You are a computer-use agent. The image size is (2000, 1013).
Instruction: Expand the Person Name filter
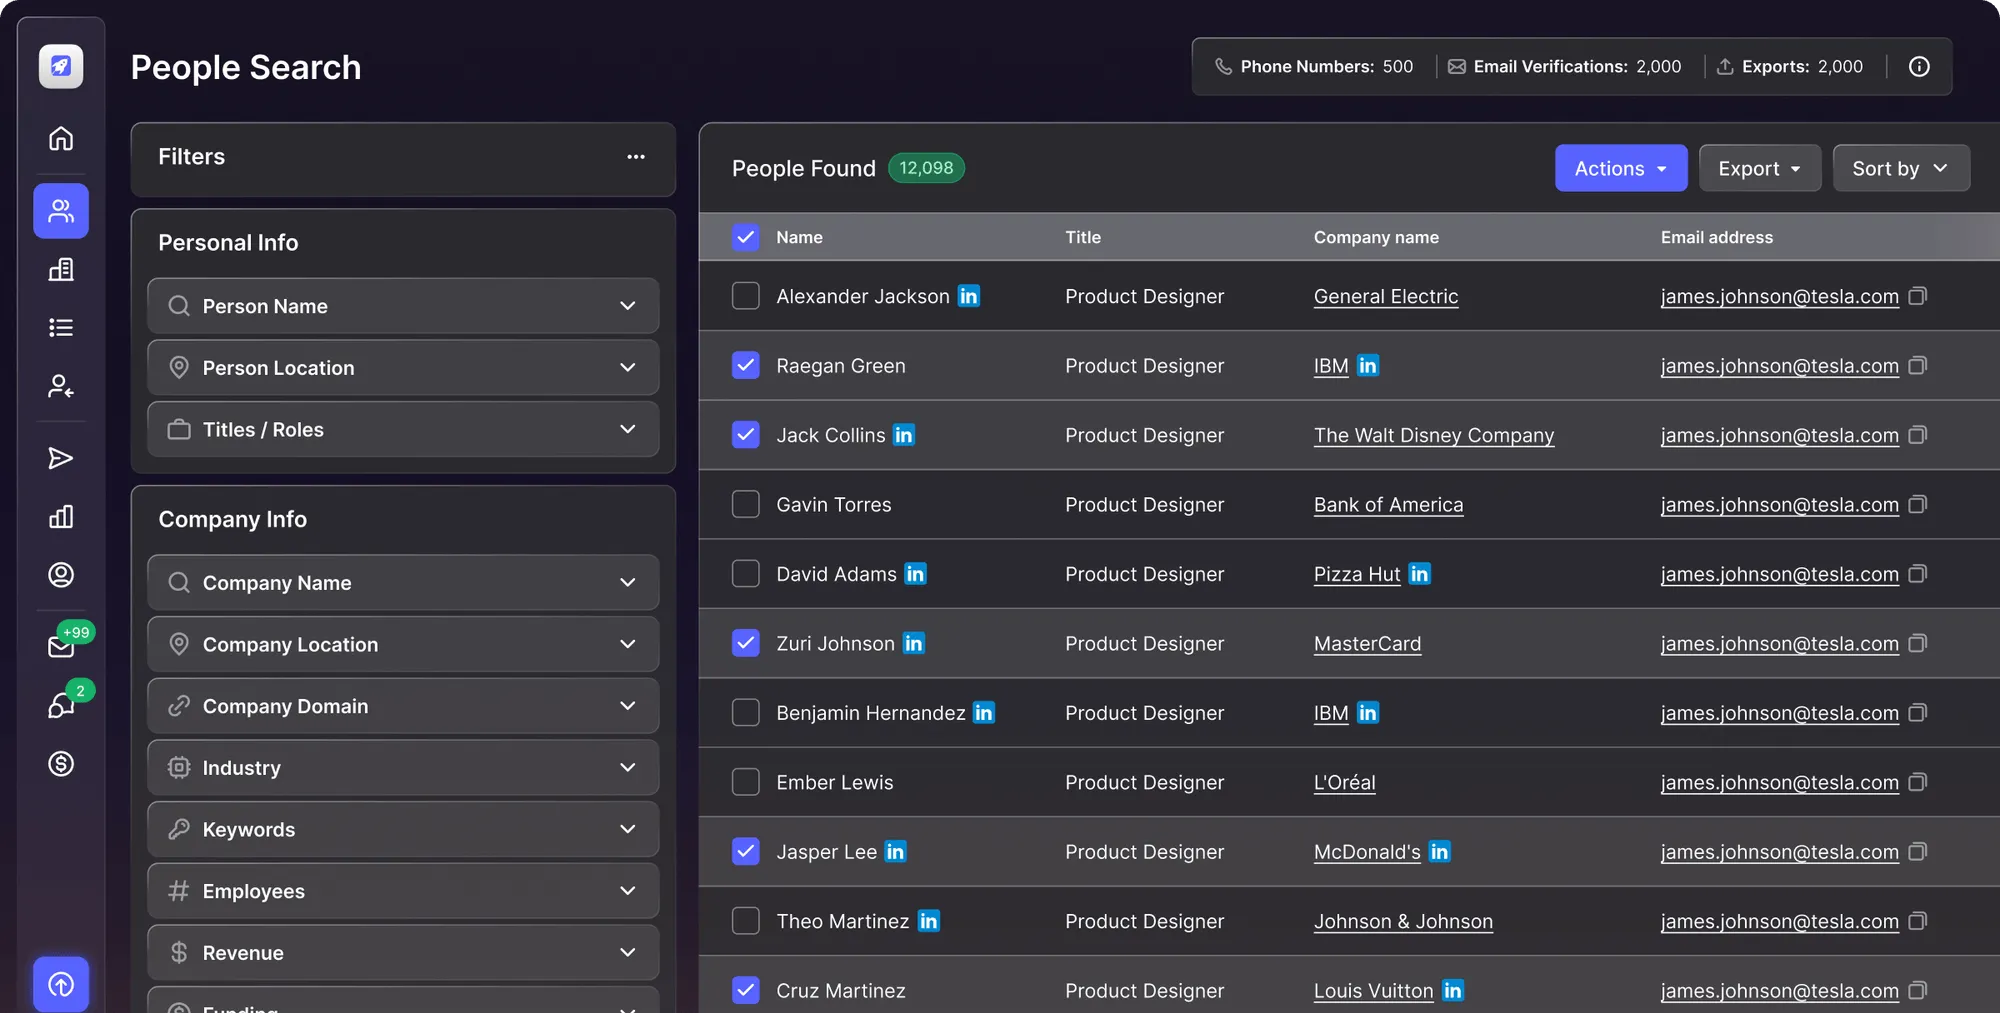tap(403, 306)
